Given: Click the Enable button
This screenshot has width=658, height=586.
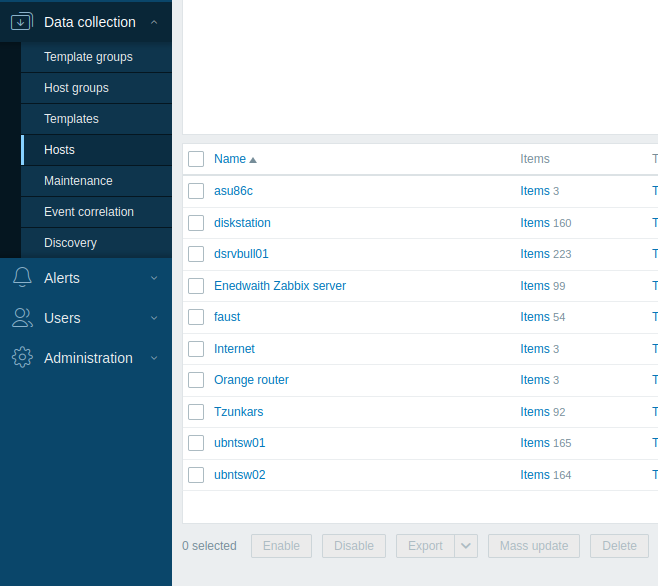Looking at the screenshot, I should [281, 546].
